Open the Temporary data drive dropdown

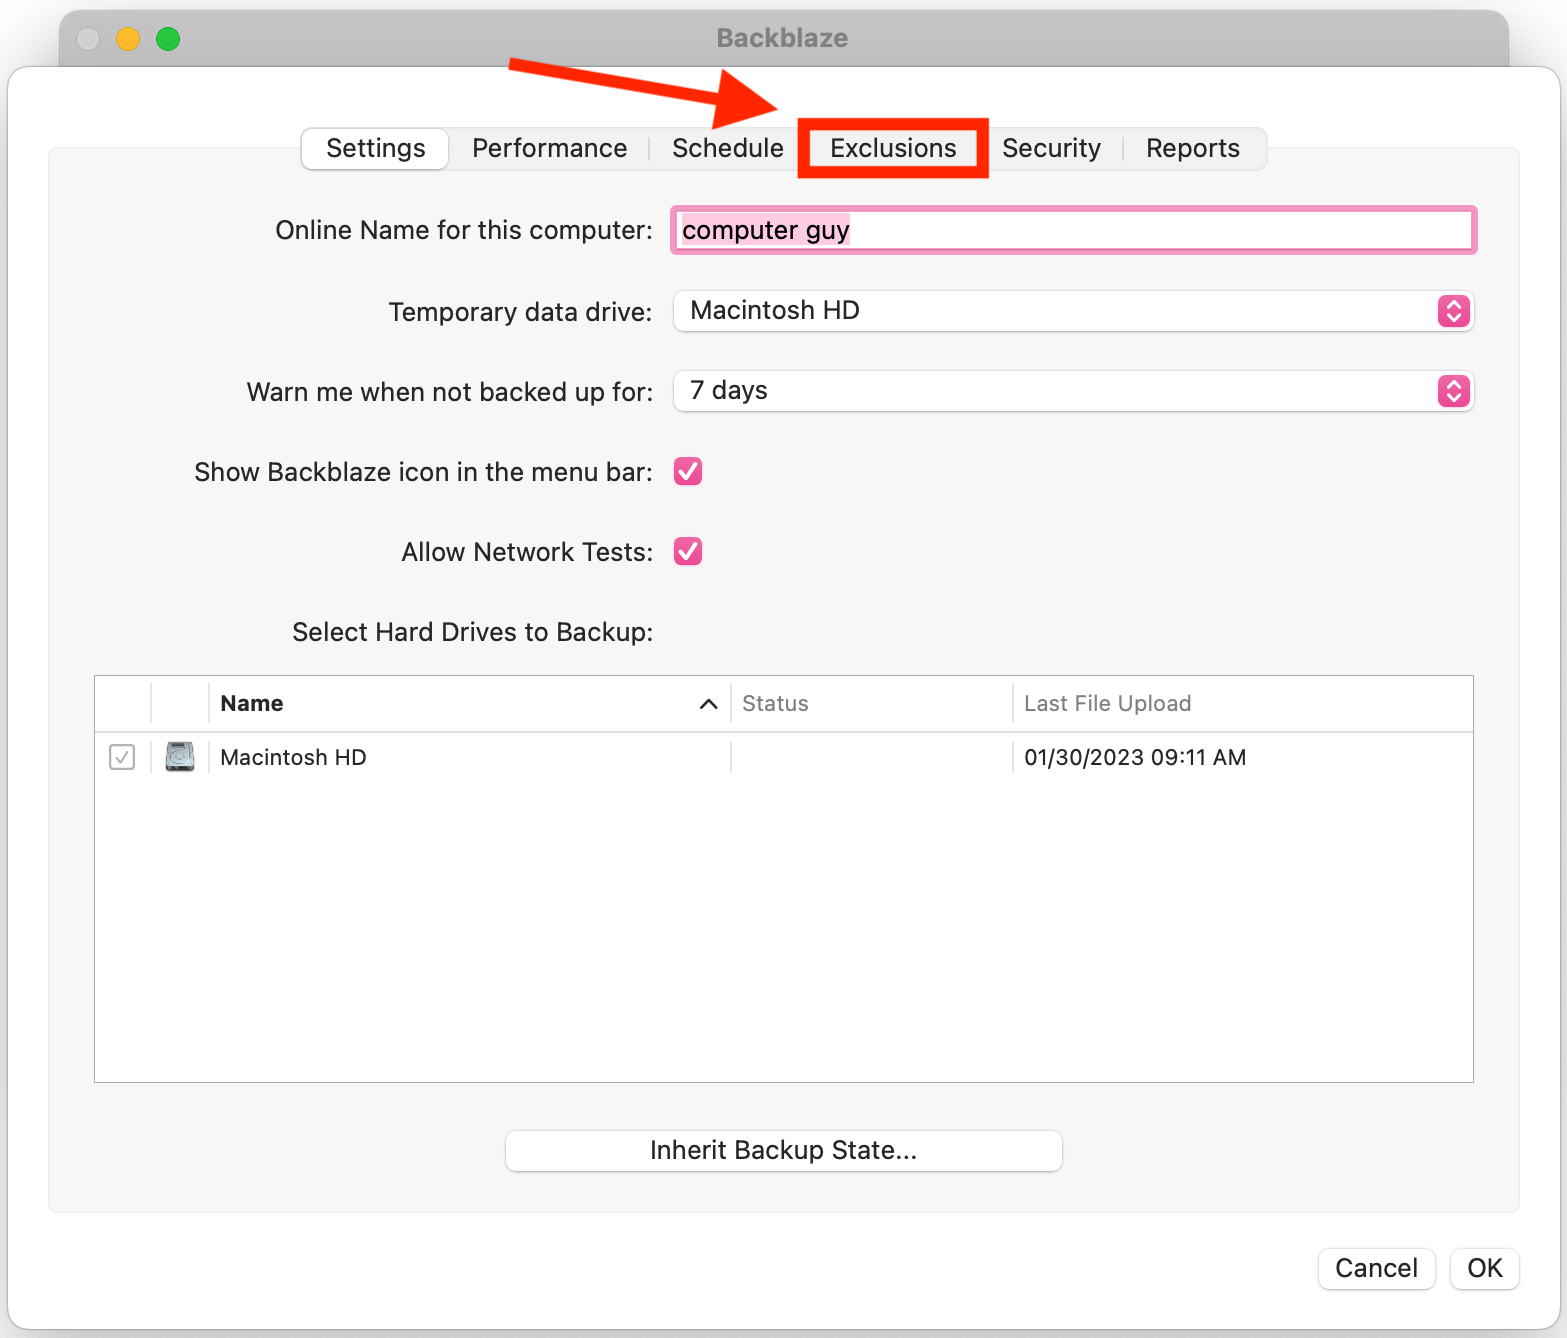pos(1072,311)
